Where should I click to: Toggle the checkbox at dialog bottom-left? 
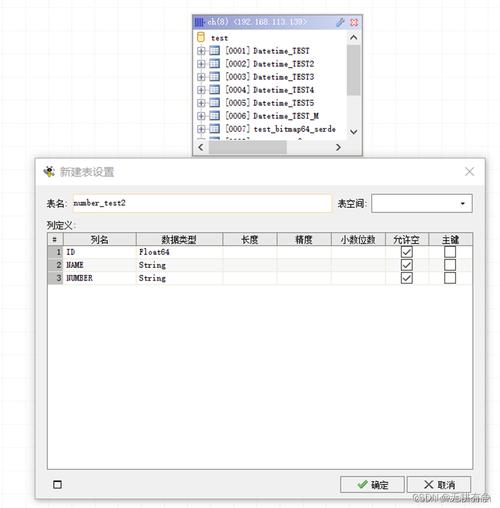click(57, 484)
